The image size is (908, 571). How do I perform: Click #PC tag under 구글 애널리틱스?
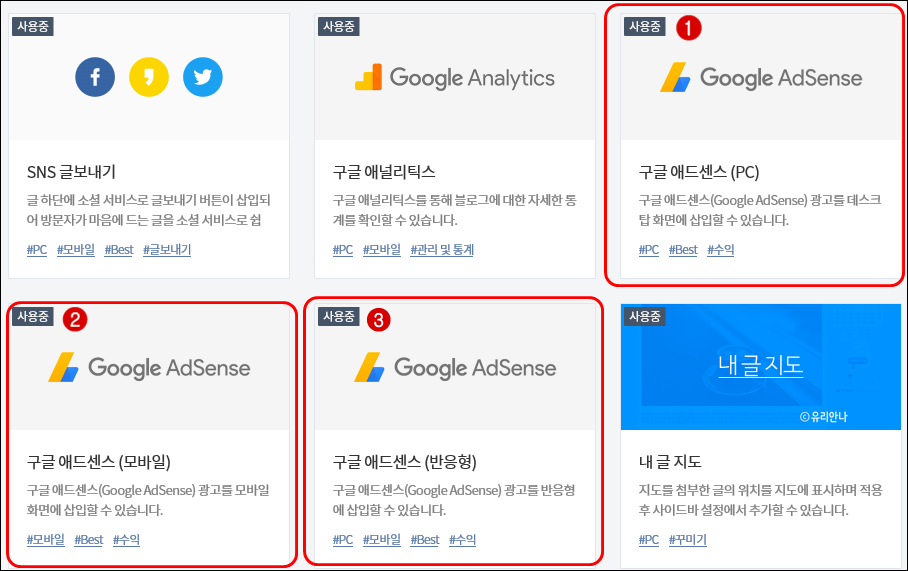click(343, 250)
